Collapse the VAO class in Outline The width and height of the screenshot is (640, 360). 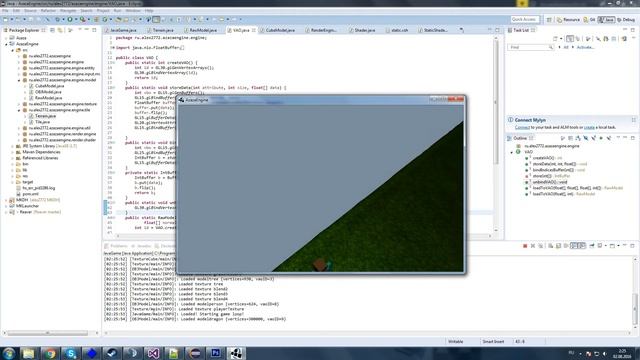(511, 152)
